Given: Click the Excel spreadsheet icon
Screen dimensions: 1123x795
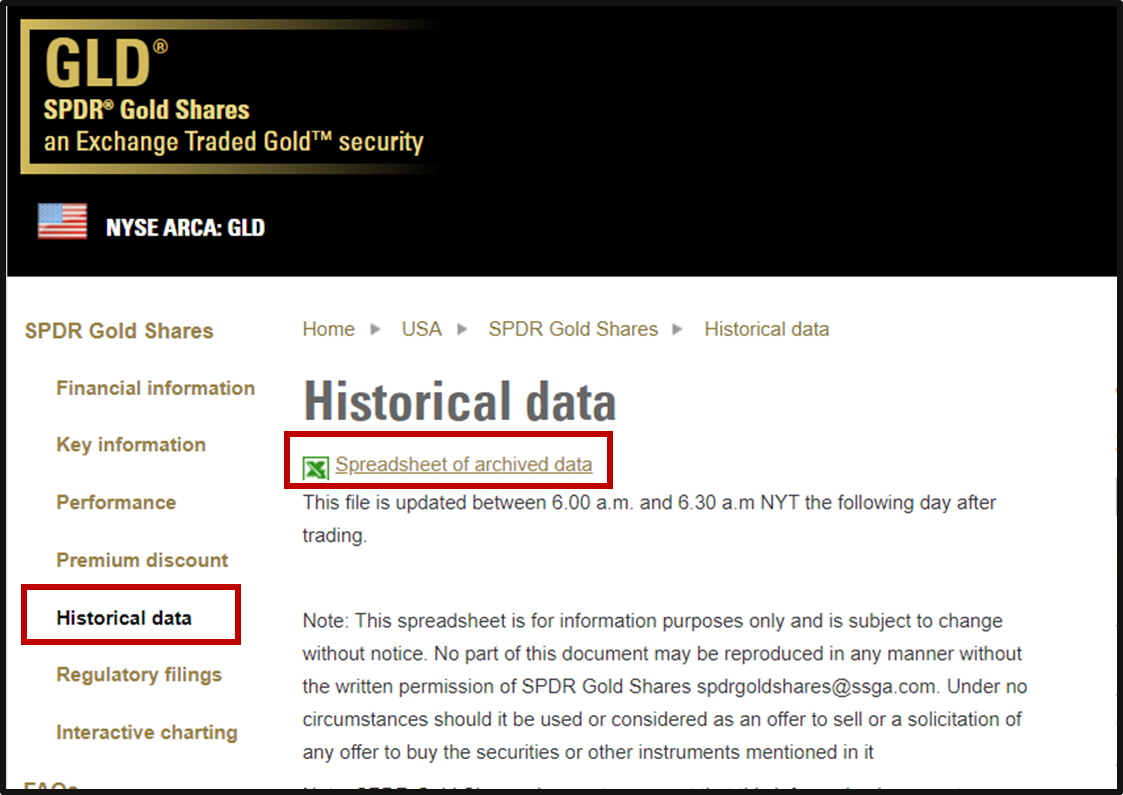Looking at the screenshot, I should (x=315, y=468).
